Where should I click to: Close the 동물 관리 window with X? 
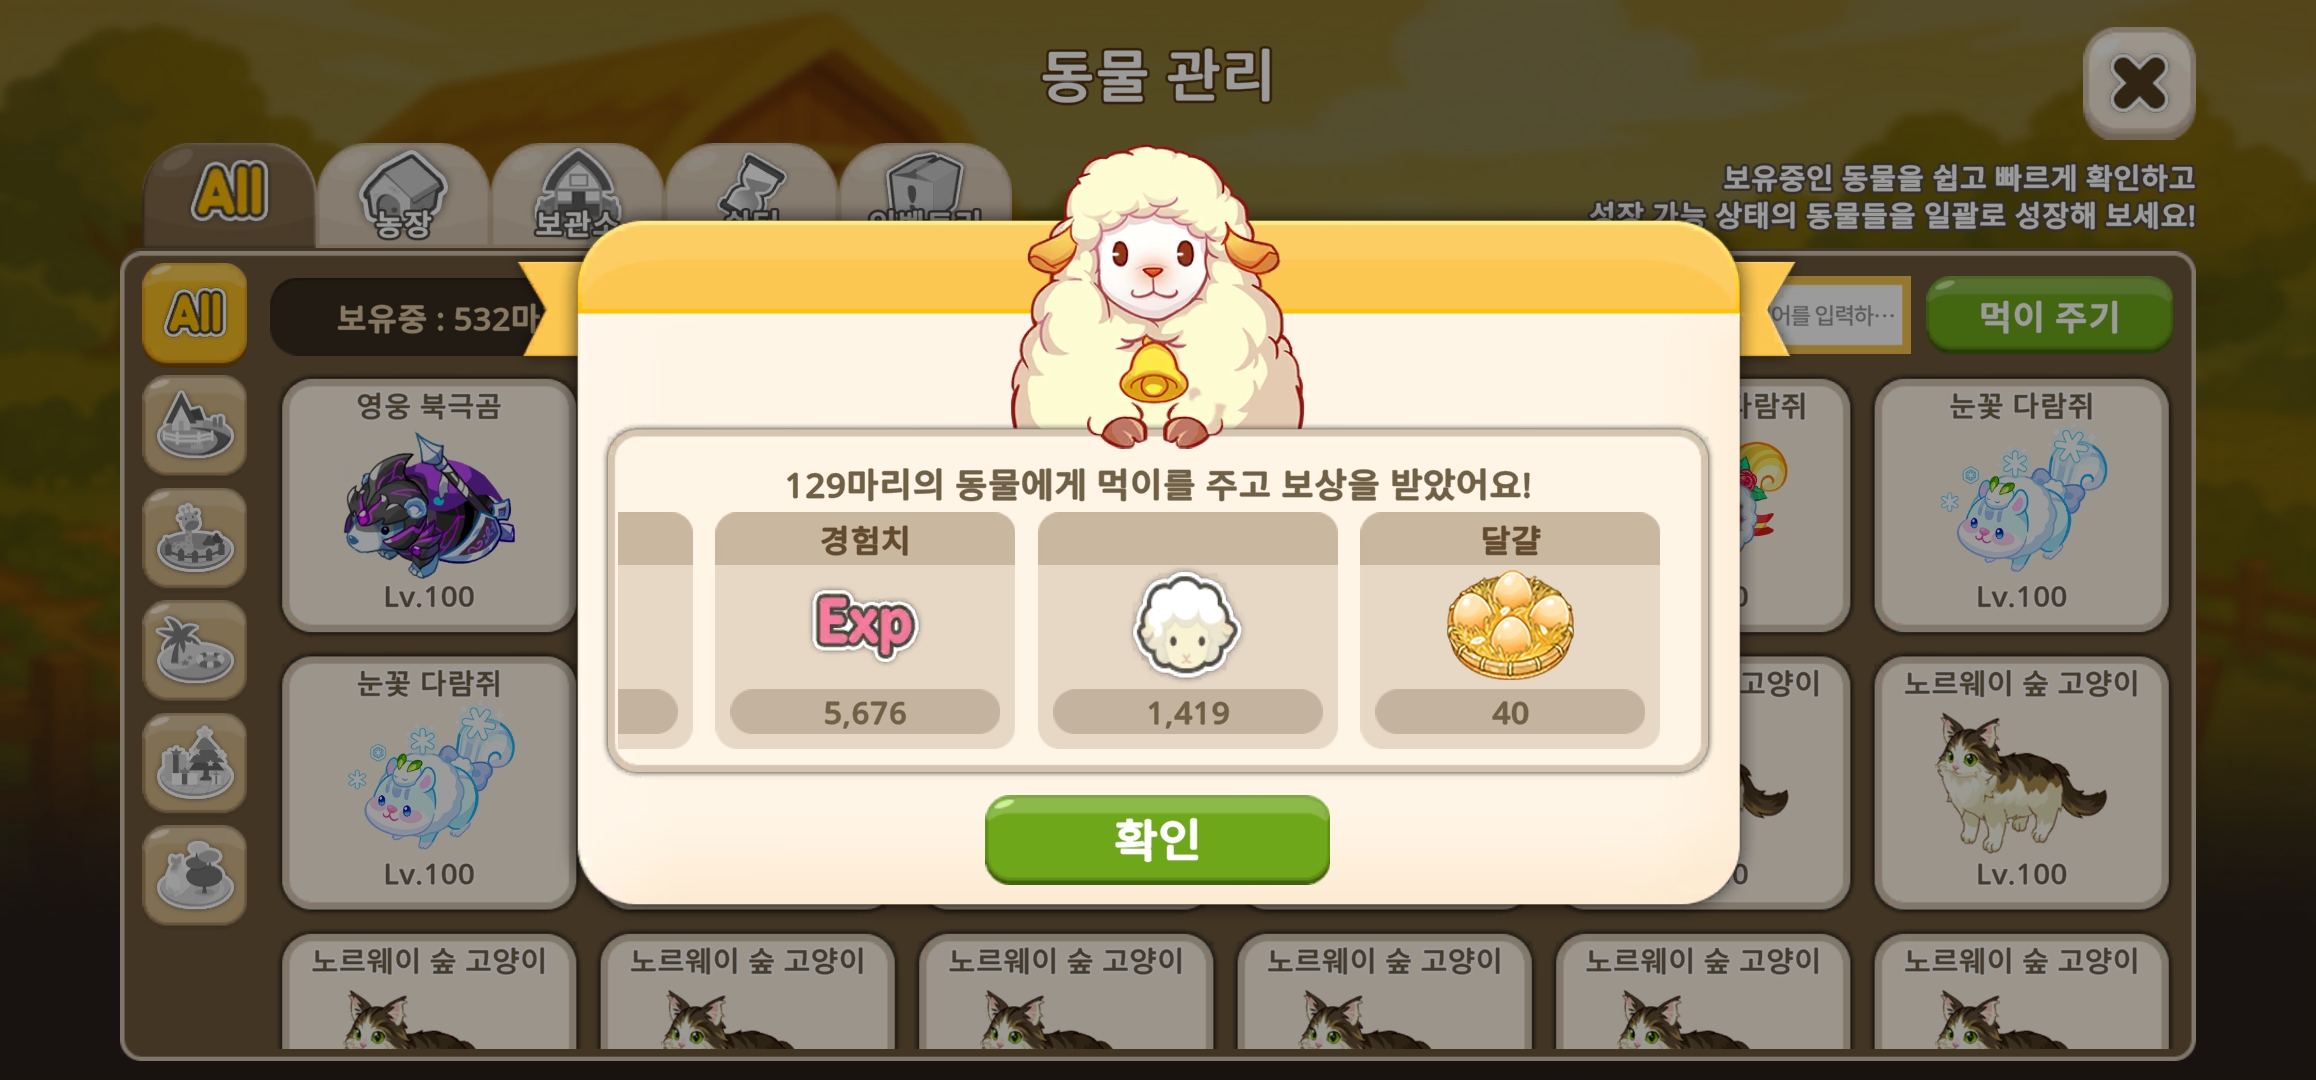[2139, 83]
